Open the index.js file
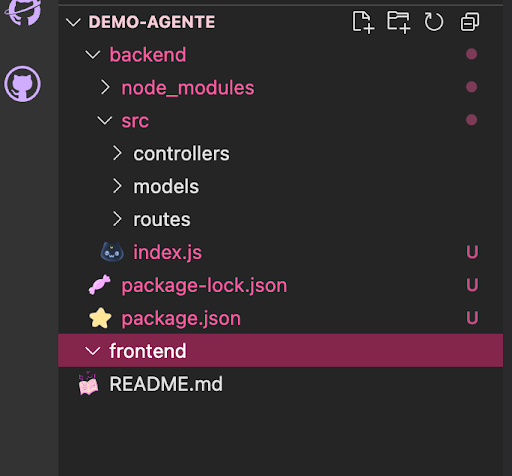Viewport: 512px width, 476px height. (x=167, y=252)
